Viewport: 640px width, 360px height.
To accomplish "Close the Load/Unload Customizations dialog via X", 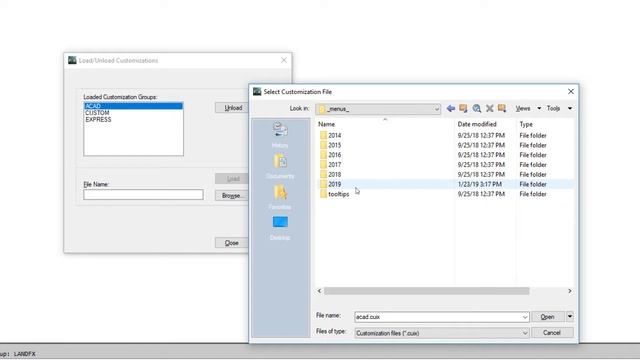I will coord(284,60).
